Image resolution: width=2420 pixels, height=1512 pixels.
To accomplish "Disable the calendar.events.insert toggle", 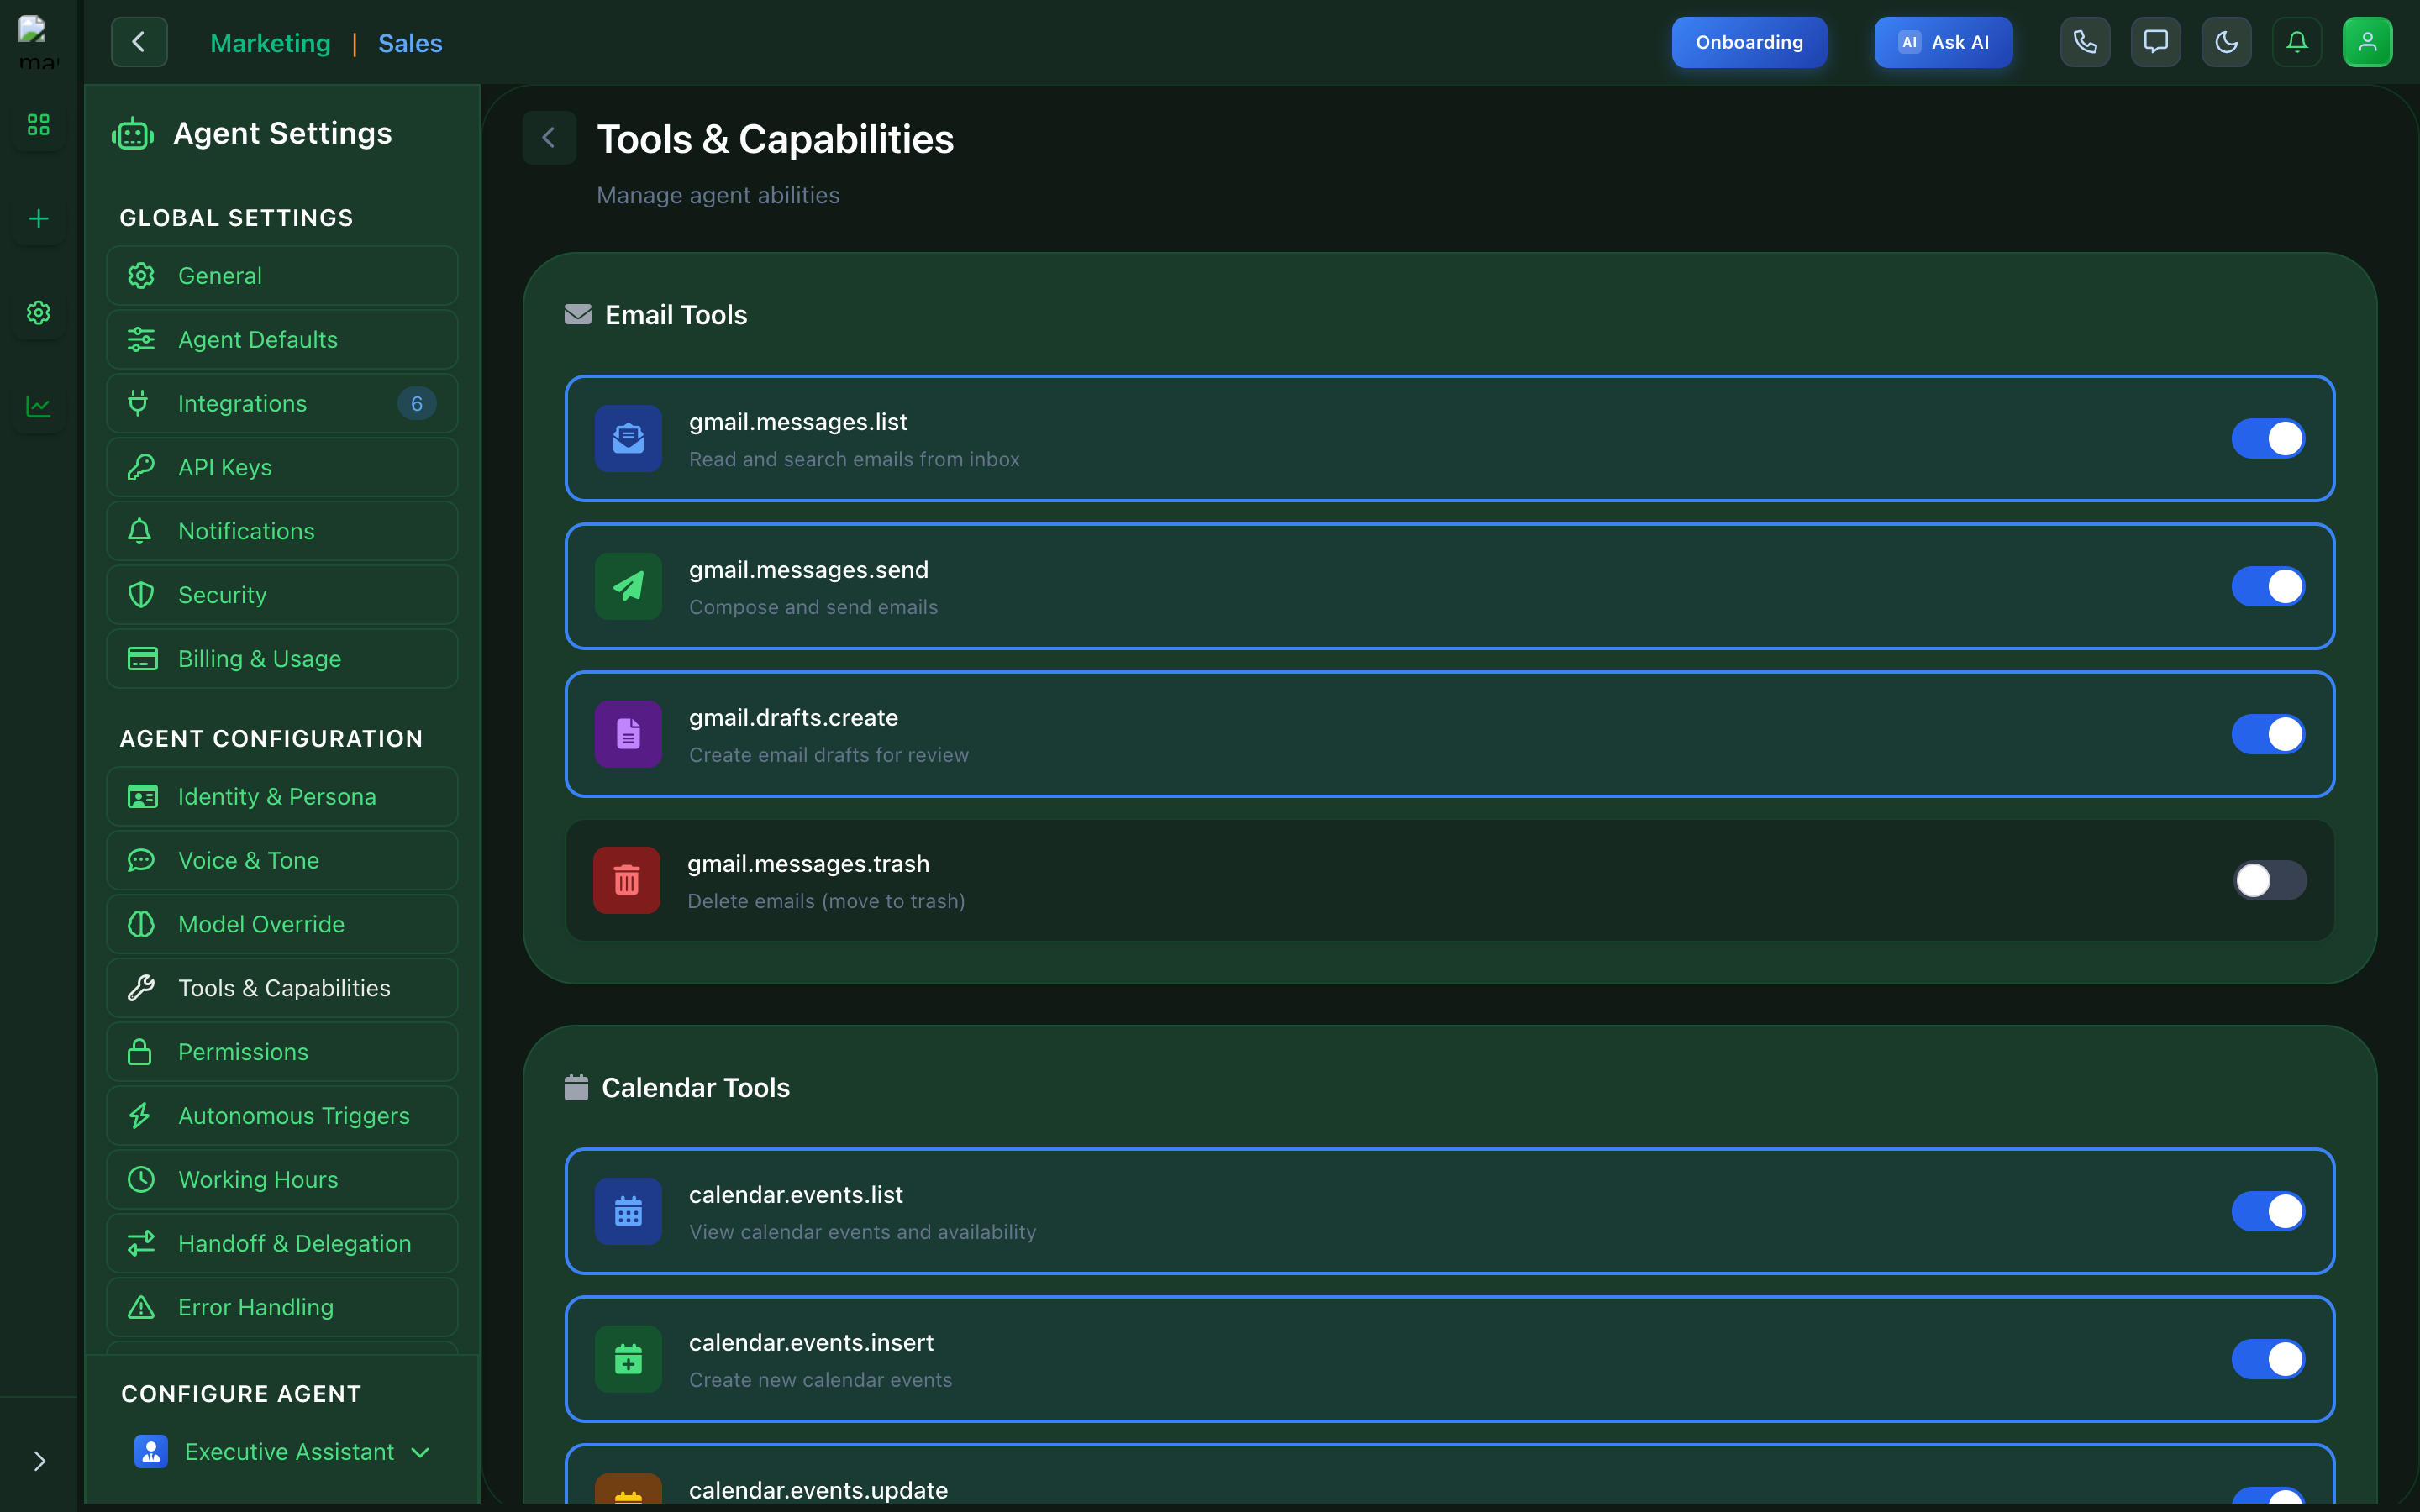I will point(2268,1359).
